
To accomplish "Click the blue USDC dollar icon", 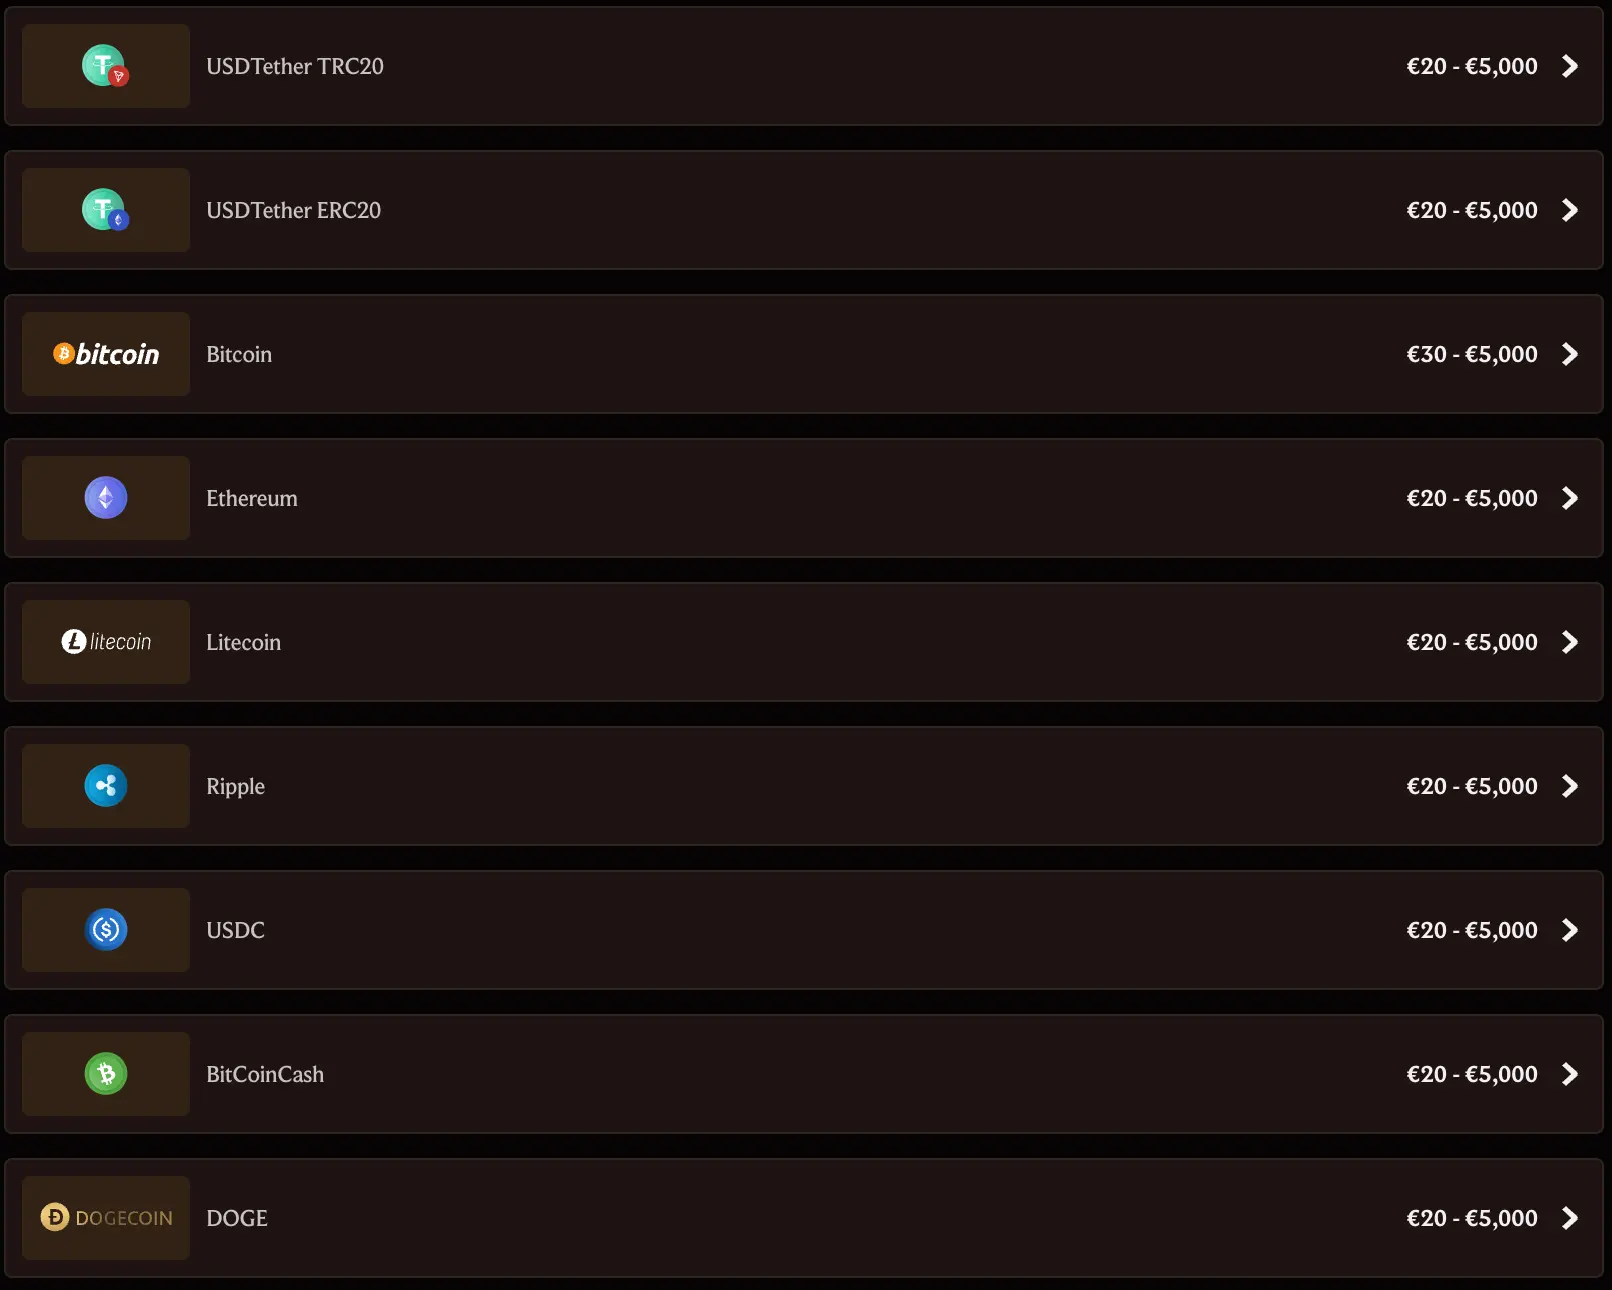I will point(106,930).
